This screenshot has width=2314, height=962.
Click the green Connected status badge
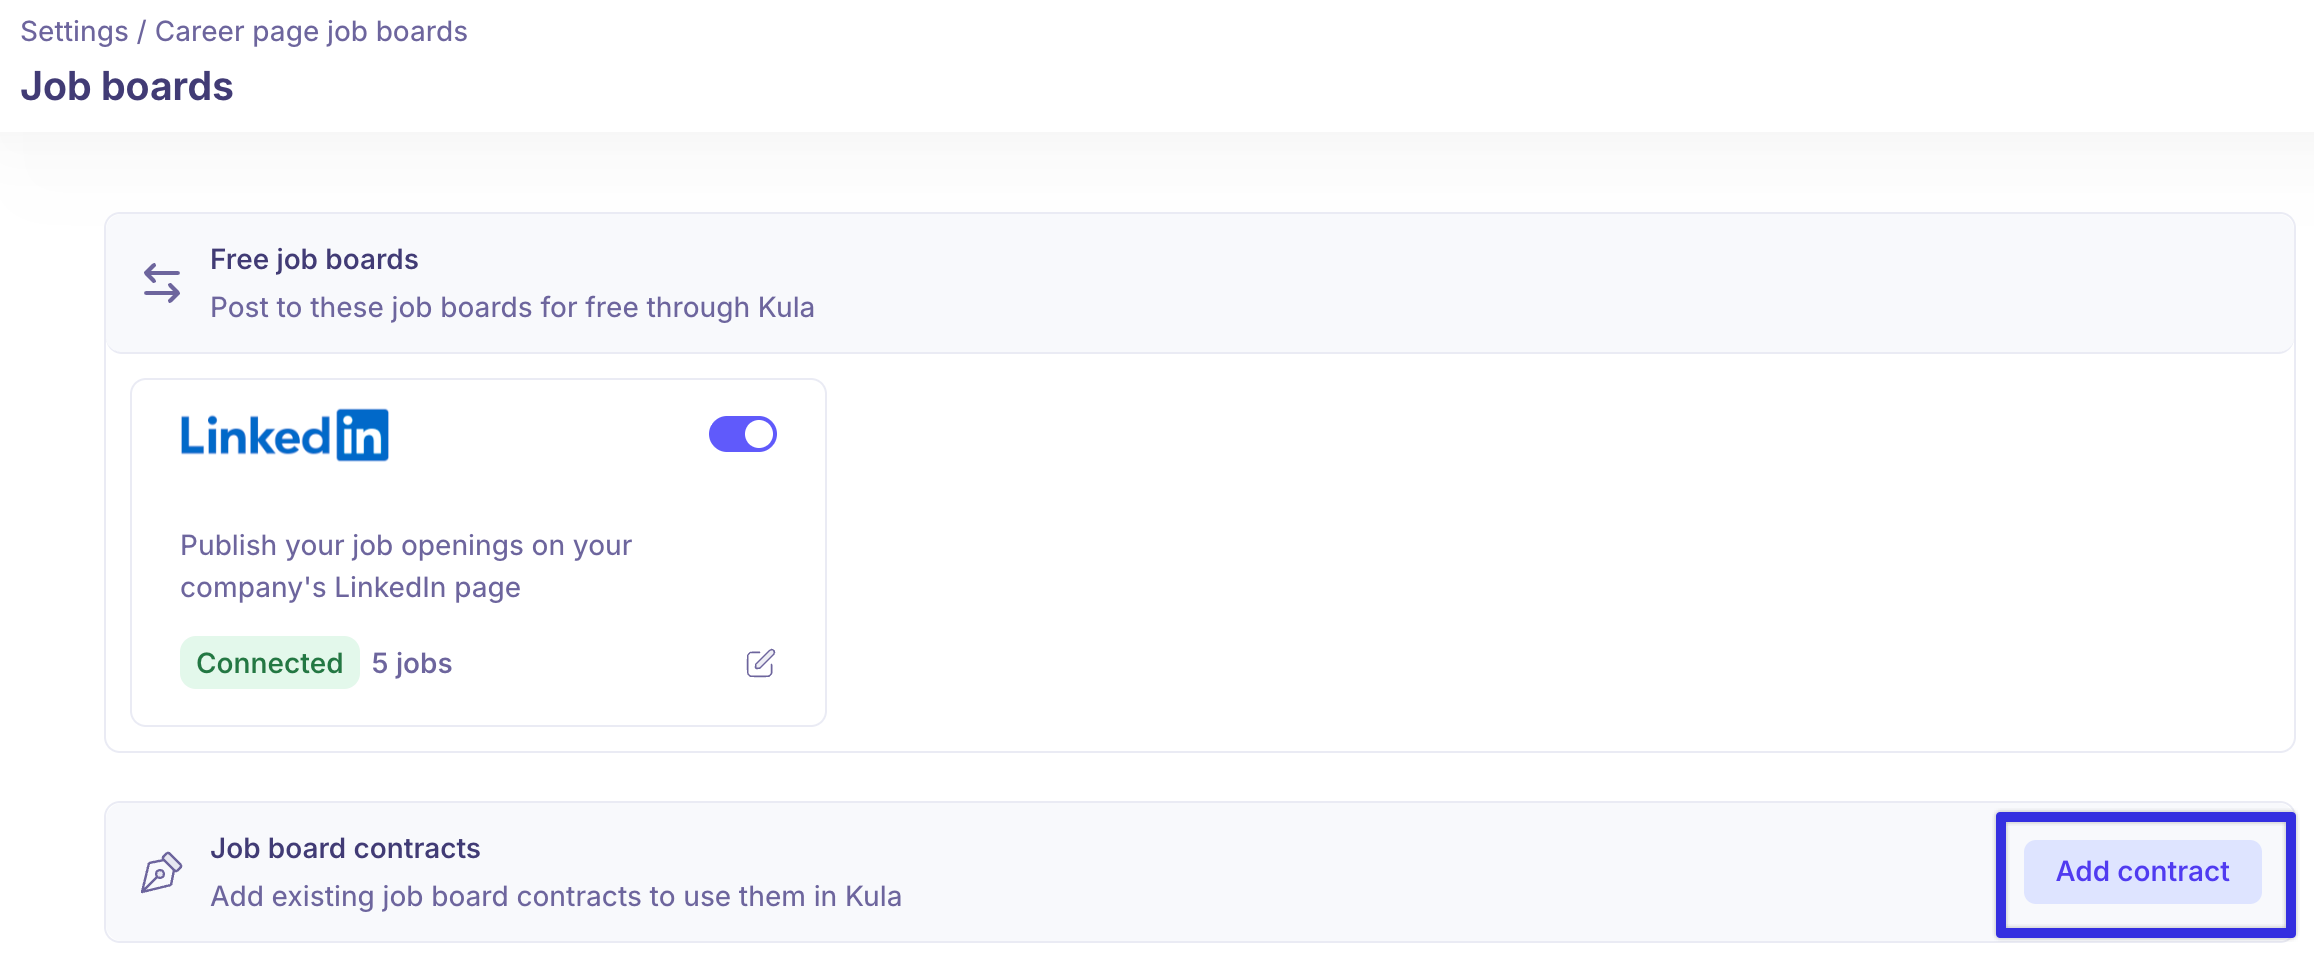[269, 663]
